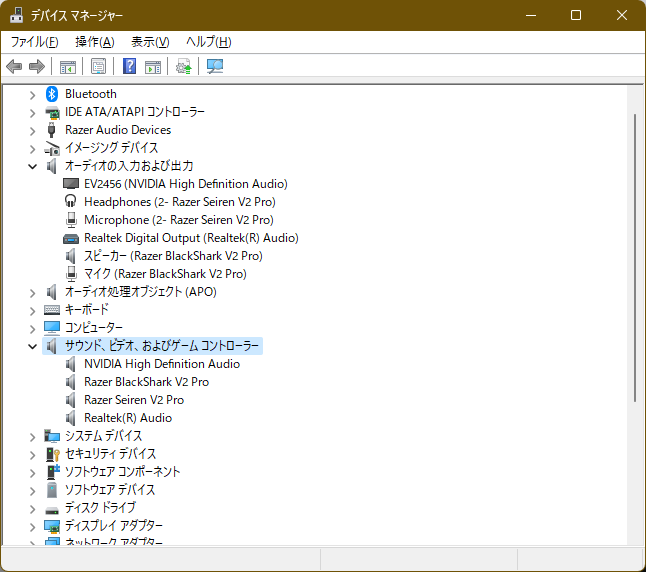Select Headphones (2- Razer Seiren V2 Pro)

pyautogui.click(x=180, y=202)
